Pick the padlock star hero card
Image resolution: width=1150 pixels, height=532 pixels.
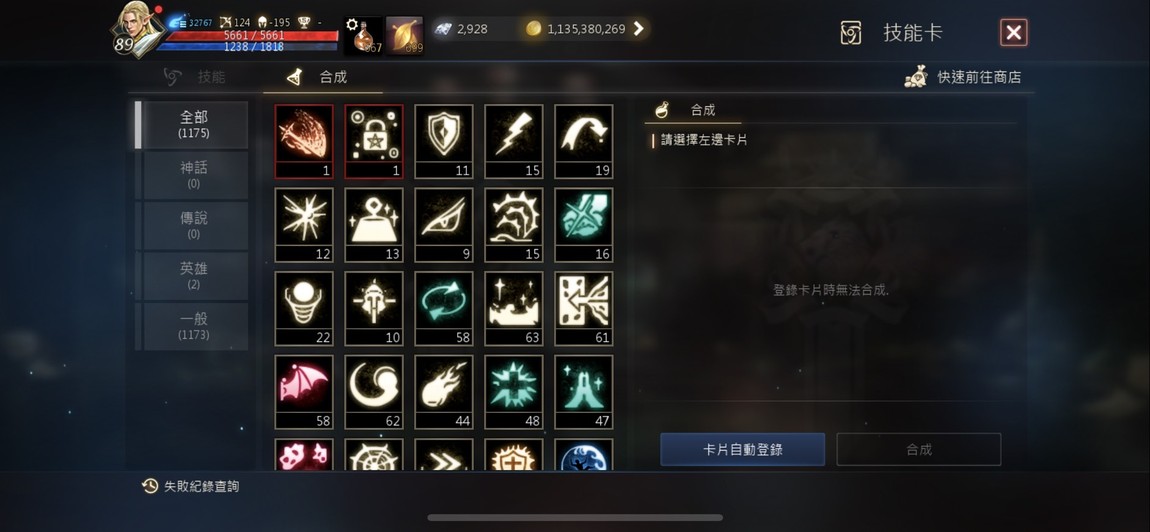tap(374, 141)
